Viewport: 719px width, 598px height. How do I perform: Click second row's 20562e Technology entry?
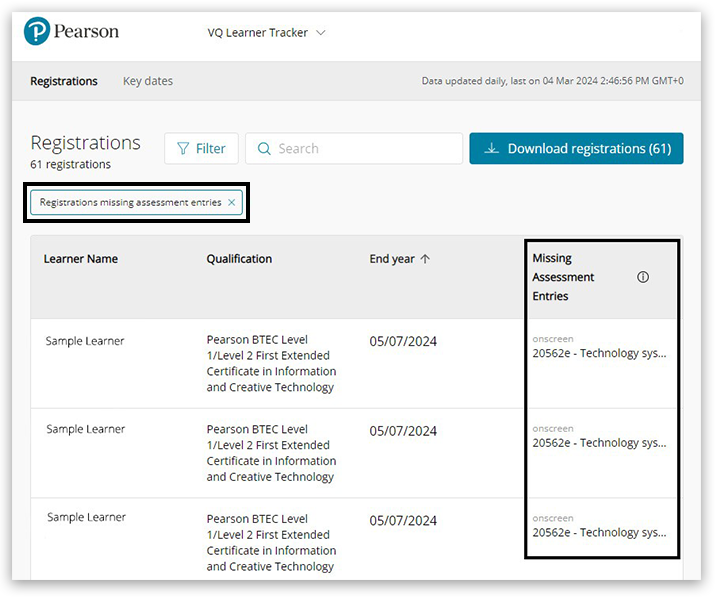coord(599,443)
